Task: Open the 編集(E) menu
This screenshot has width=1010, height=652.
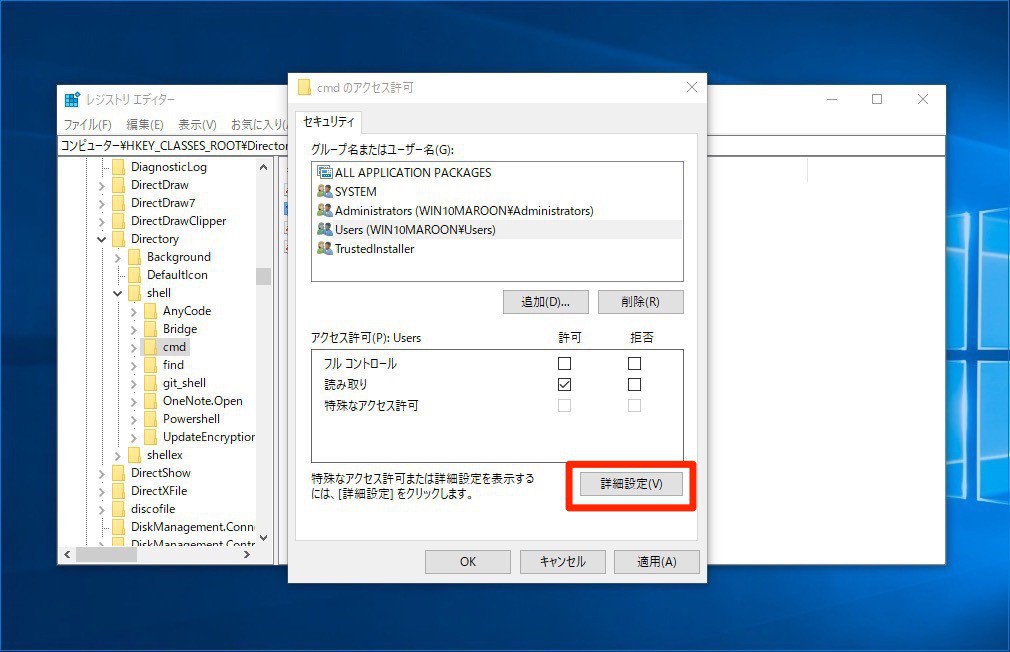Action: (x=145, y=124)
